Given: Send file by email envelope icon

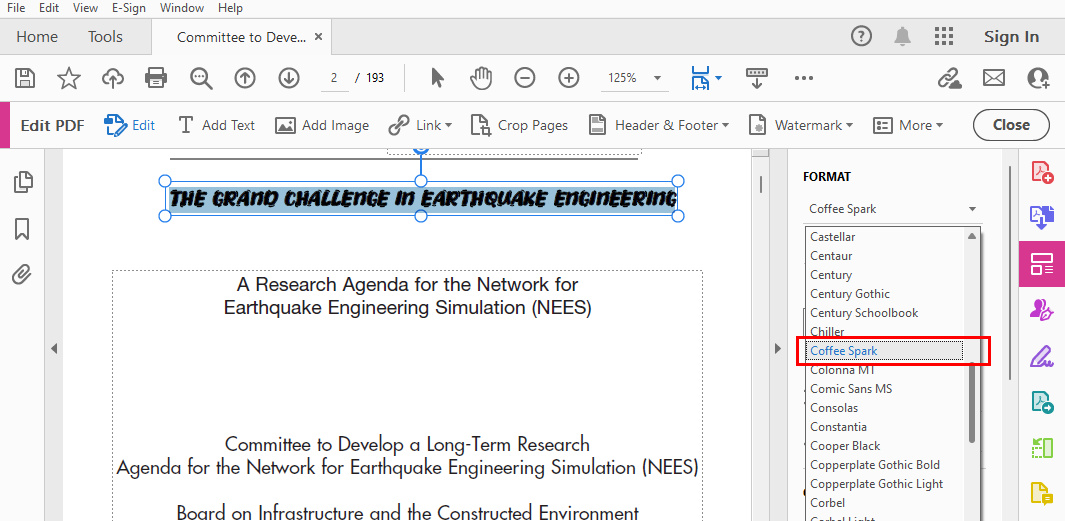Looking at the screenshot, I should click(x=993, y=77).
